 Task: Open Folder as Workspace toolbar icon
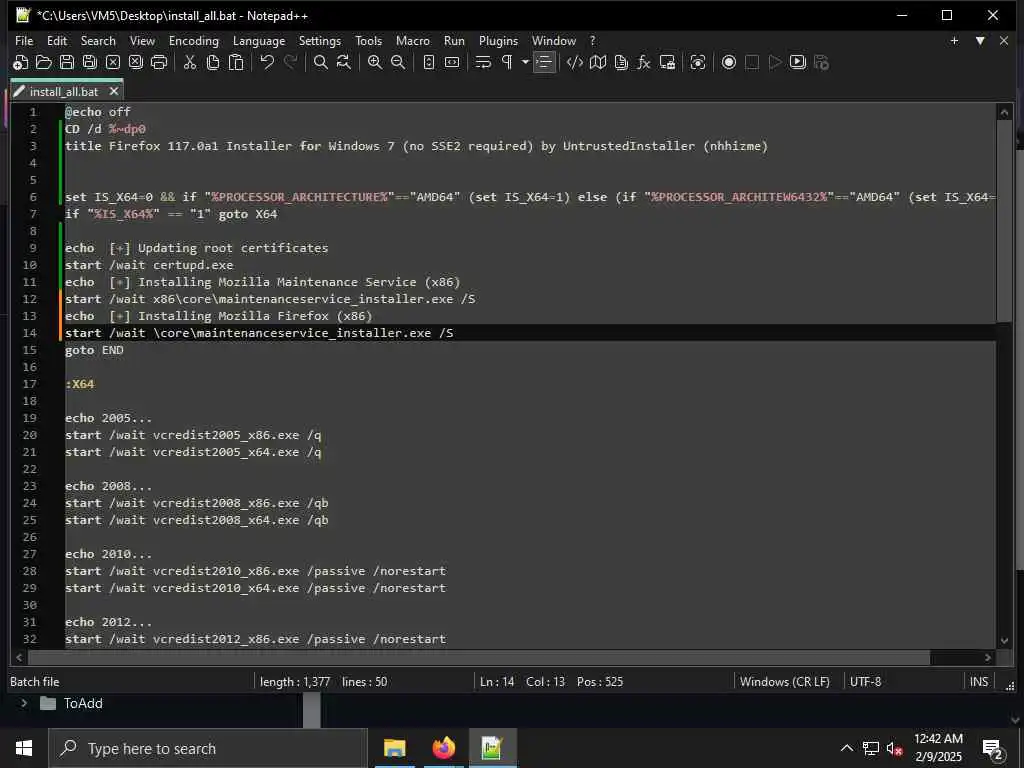click(x=667, y=63)
